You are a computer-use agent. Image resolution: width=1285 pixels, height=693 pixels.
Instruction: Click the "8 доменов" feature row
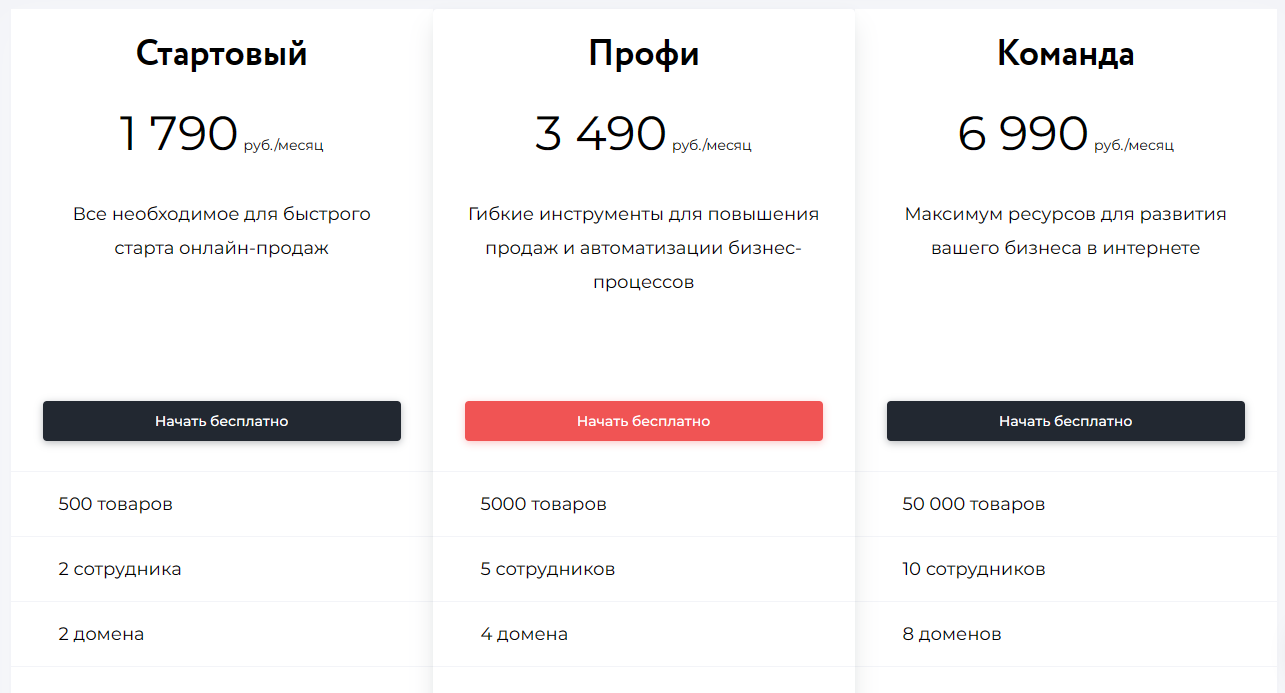(951, 634)
